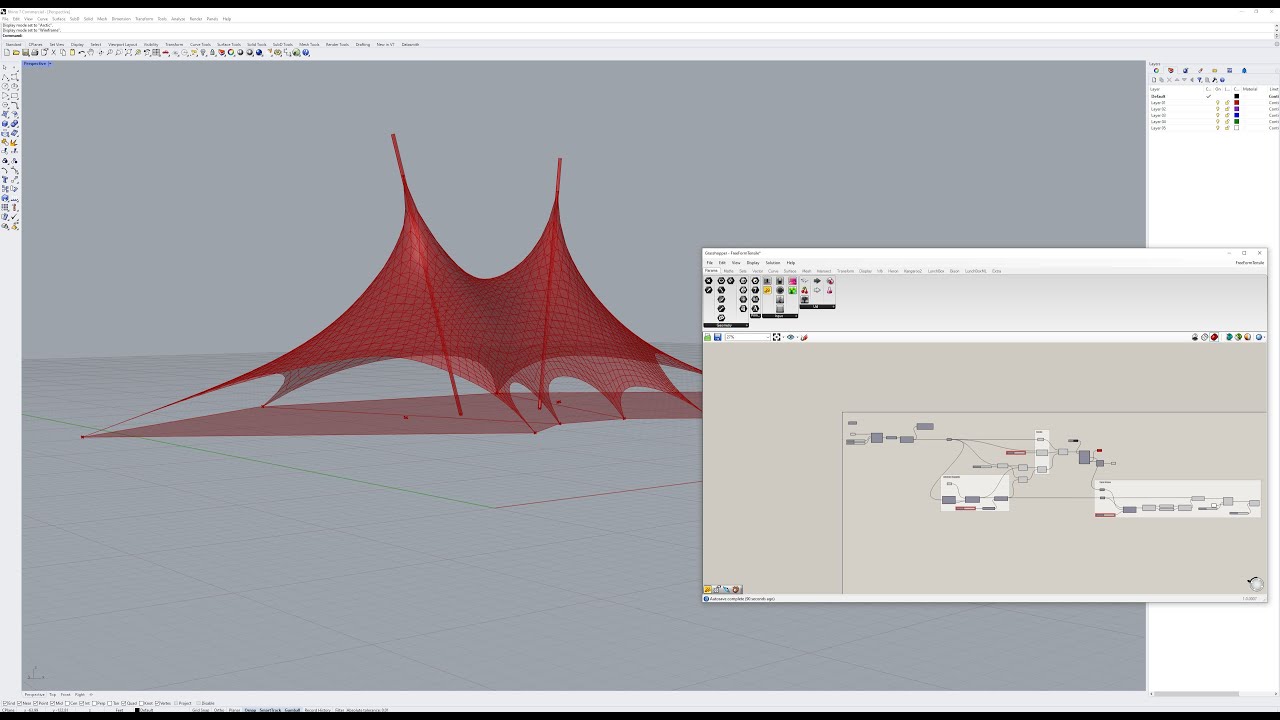Toggle Layer 01 visibility light bulb
The width and height of the screenshot is (1280, 720).
point(1217,103)
